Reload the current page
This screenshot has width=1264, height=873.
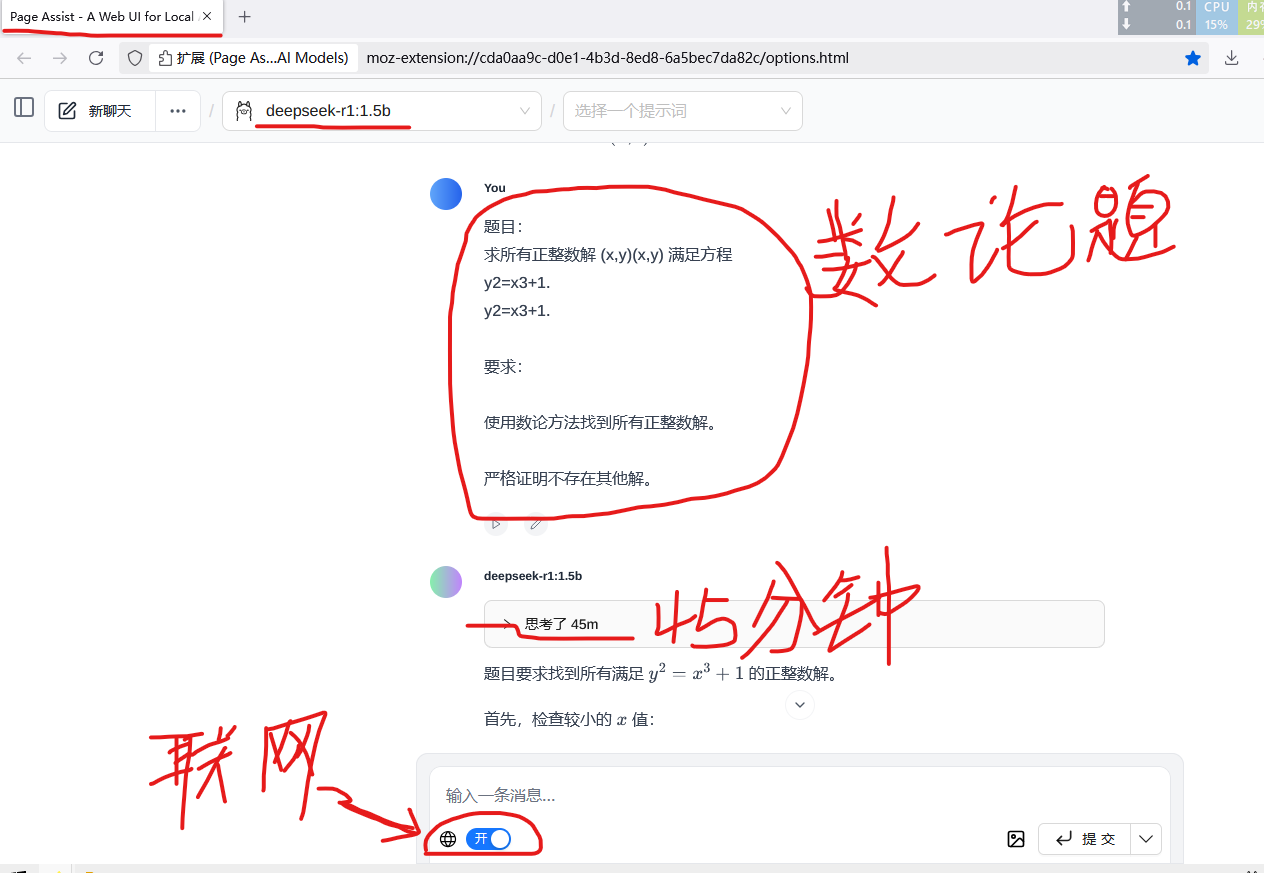coord(96,58)
